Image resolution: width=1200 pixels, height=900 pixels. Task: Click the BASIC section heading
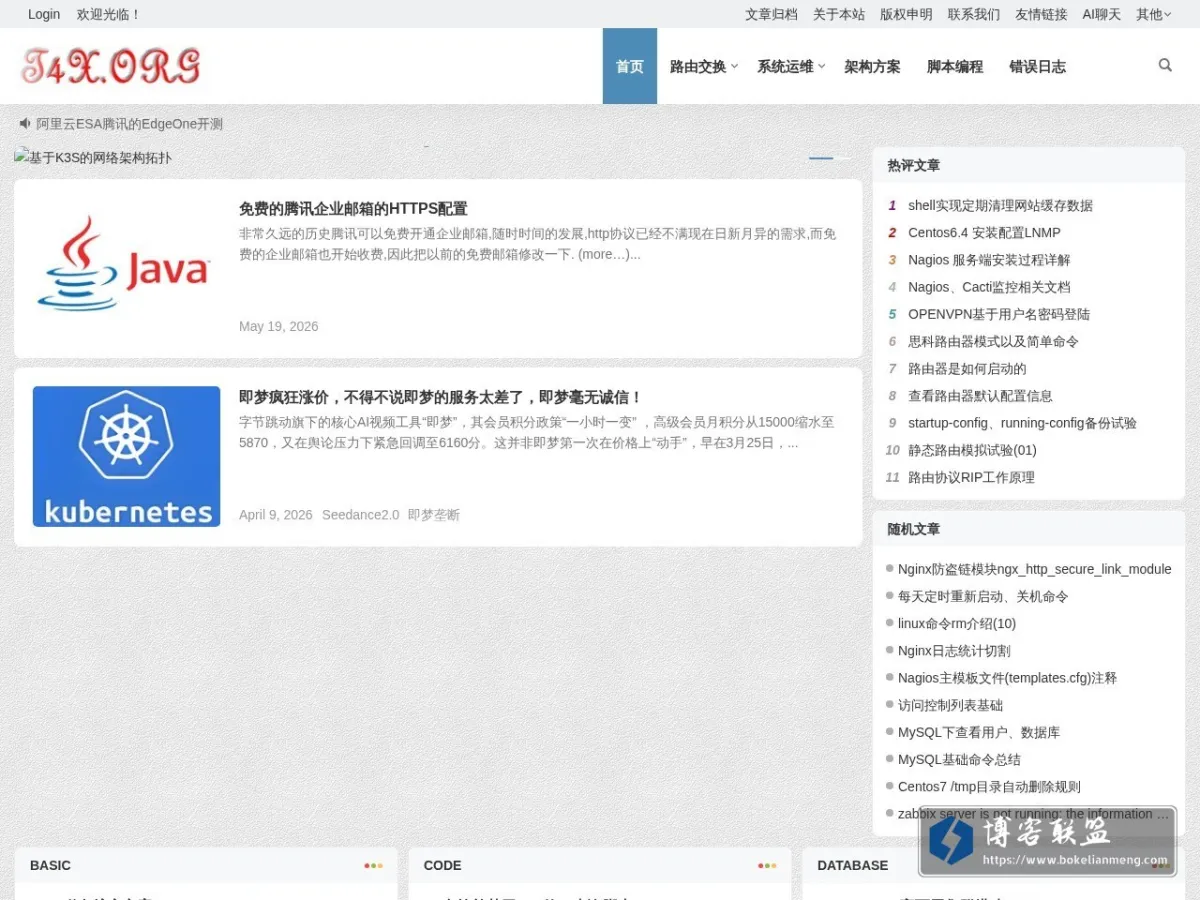(x=50, y=866)
